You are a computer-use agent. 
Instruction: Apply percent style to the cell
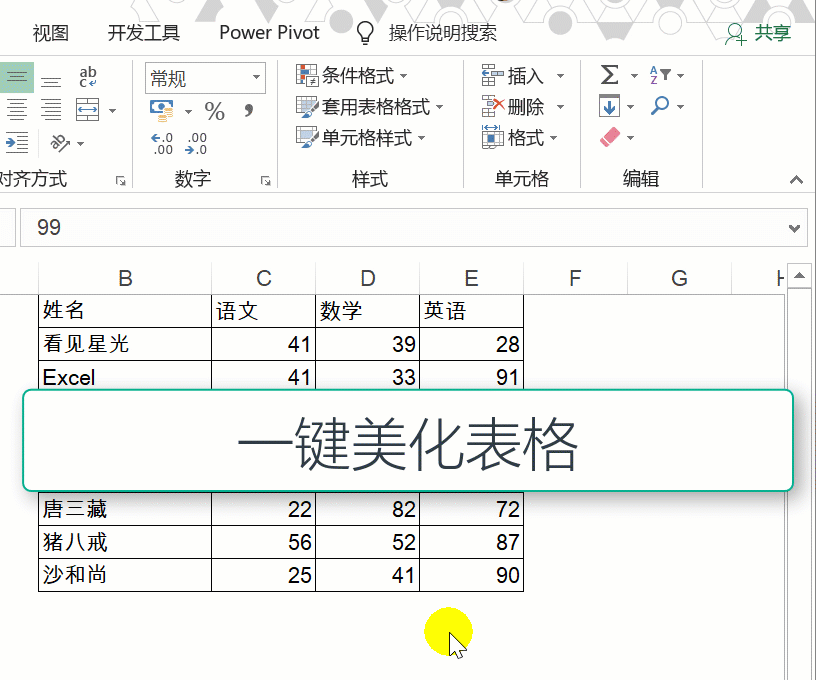[x=214, y=110]
